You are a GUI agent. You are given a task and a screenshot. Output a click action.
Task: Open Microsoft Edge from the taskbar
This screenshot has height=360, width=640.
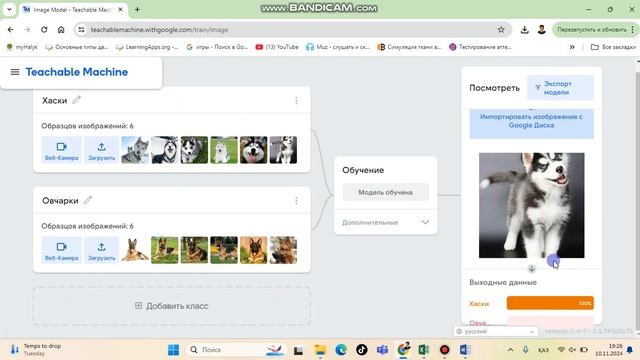click(341, 350)
